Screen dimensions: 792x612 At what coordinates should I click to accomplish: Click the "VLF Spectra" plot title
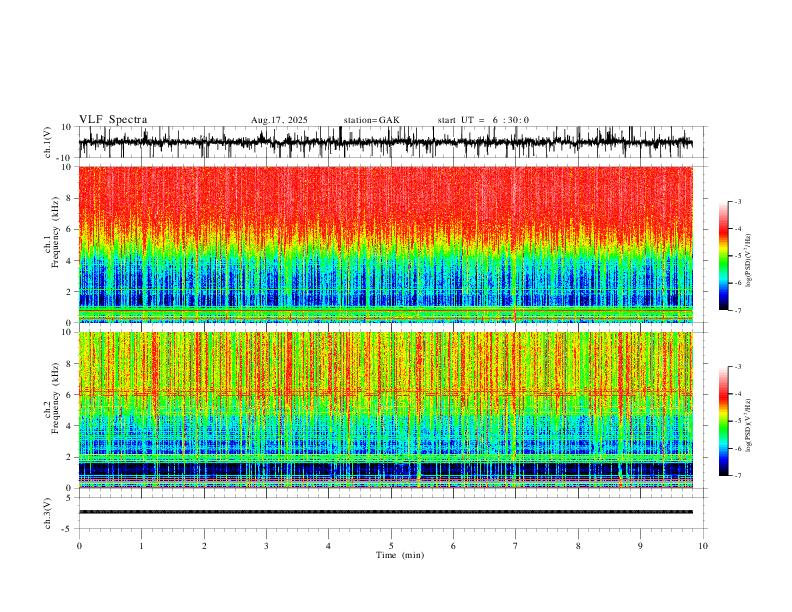point(113,120)
